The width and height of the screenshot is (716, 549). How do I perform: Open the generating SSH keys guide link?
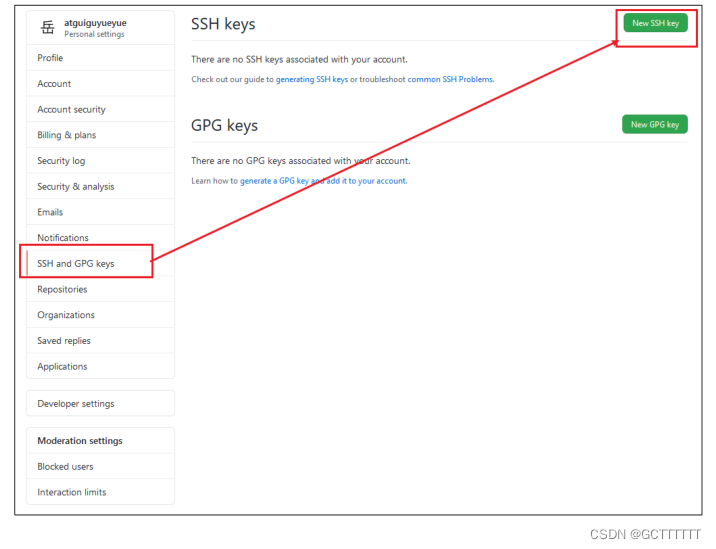click(x=312, y=79)
